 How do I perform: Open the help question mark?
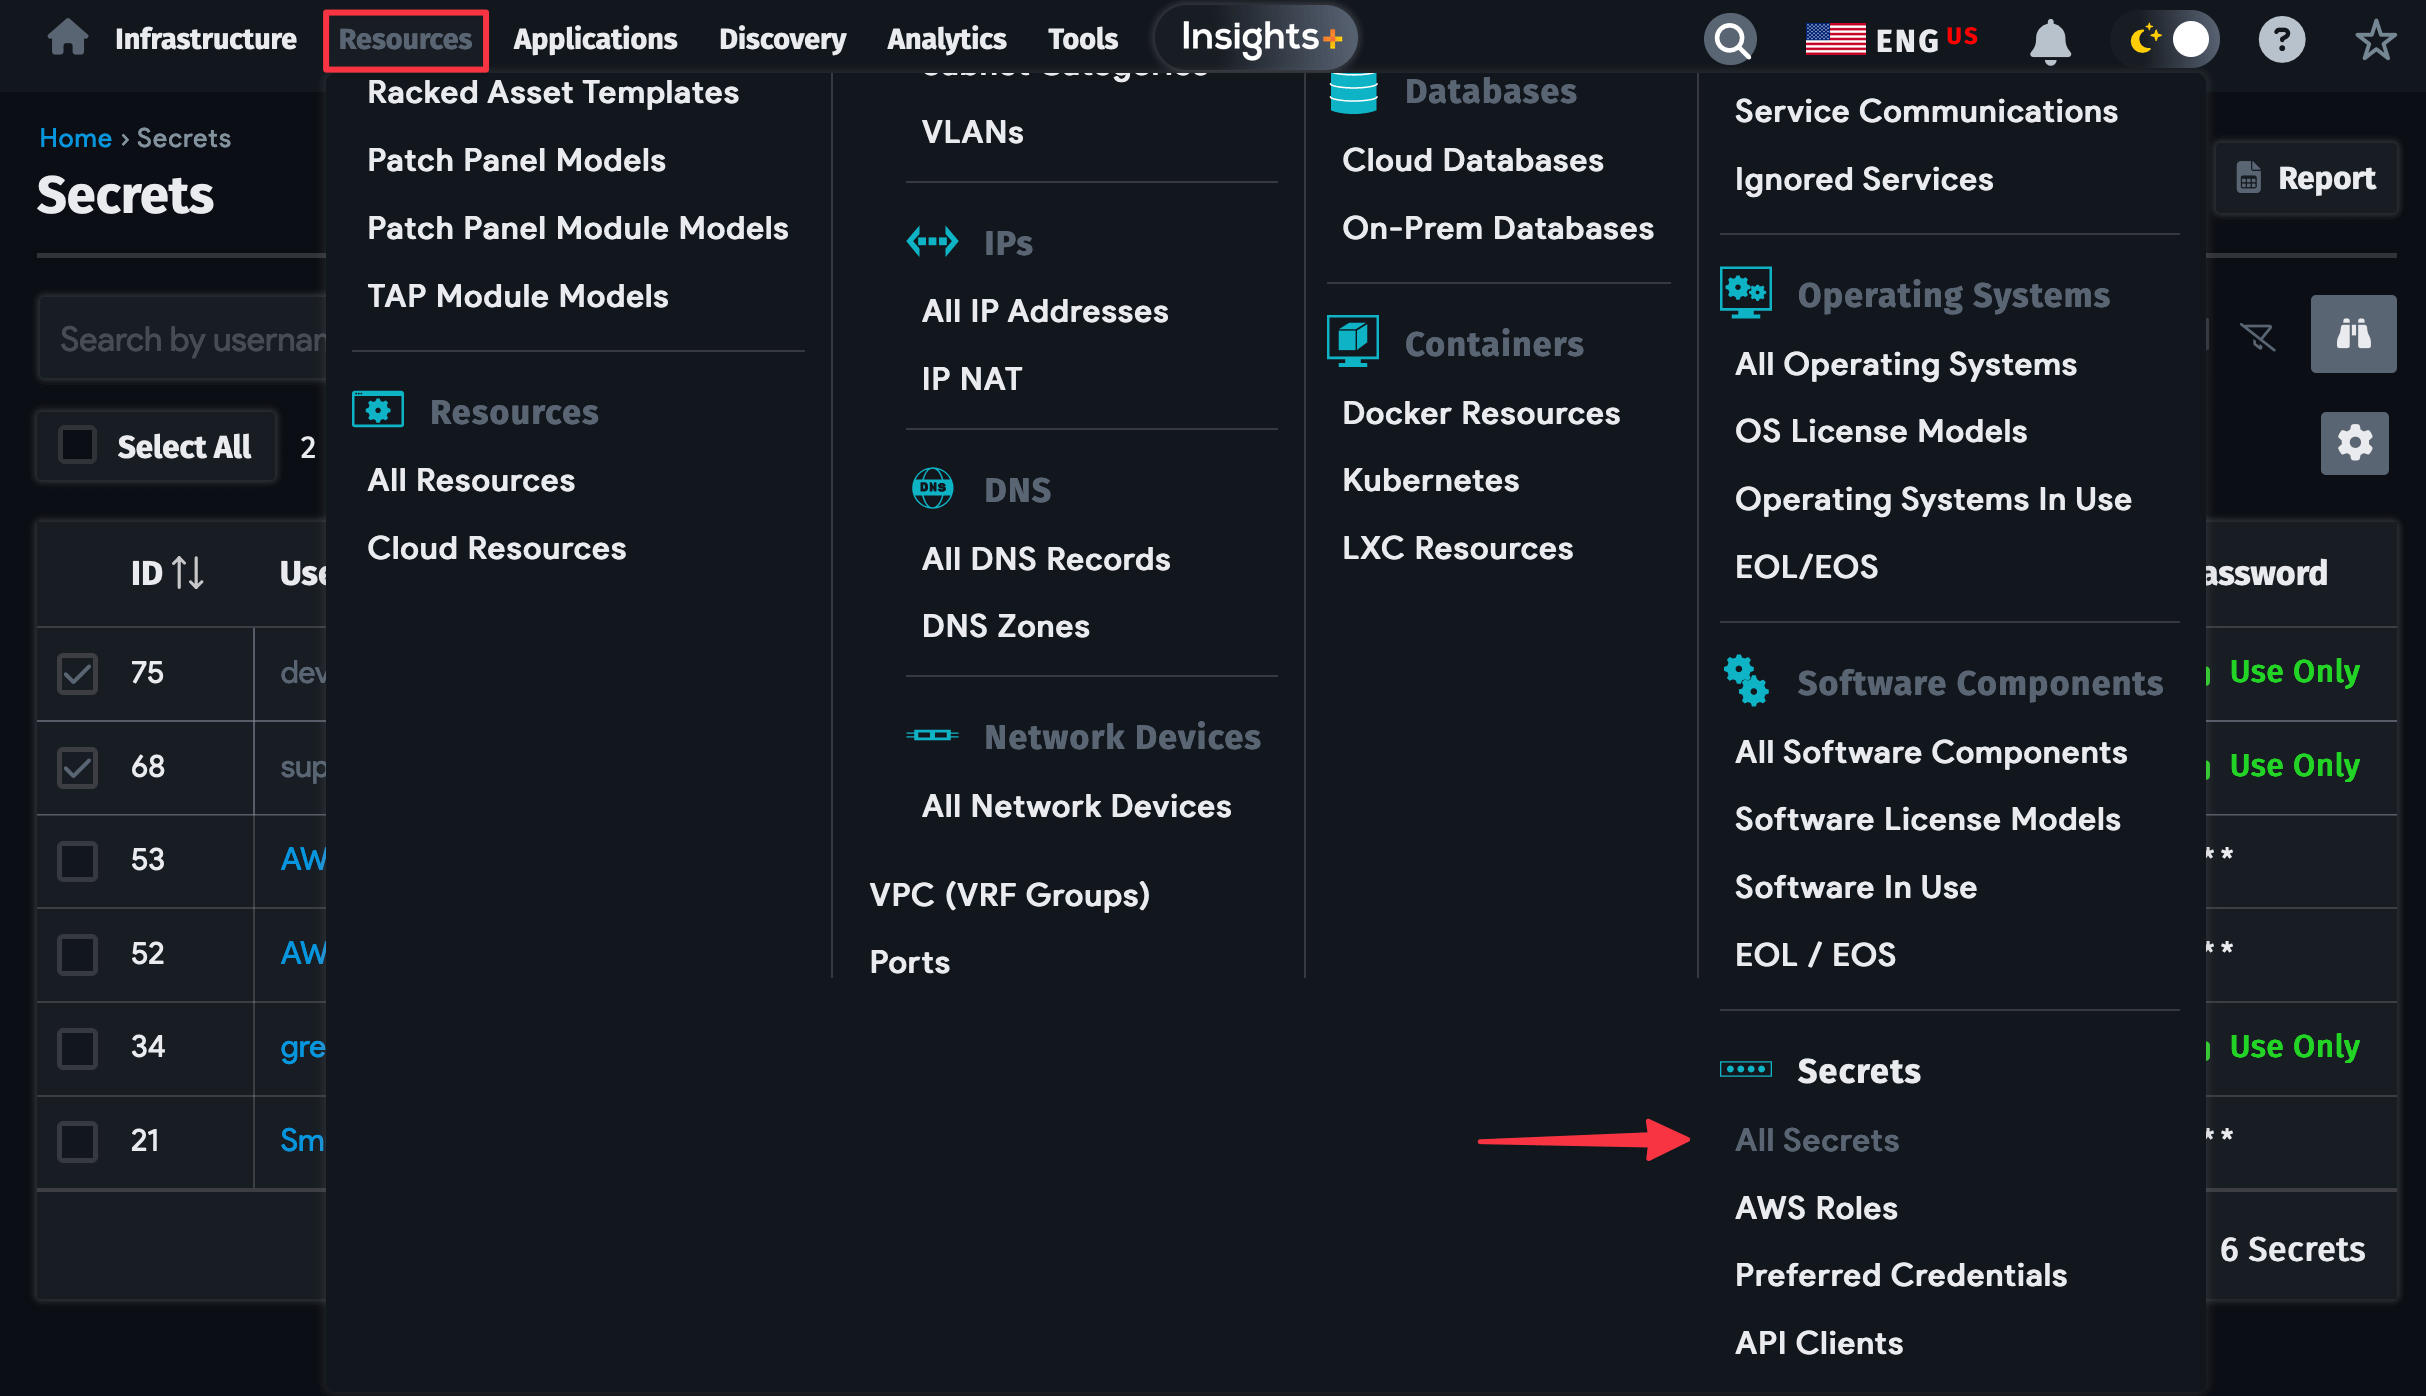pos(2282,39)
